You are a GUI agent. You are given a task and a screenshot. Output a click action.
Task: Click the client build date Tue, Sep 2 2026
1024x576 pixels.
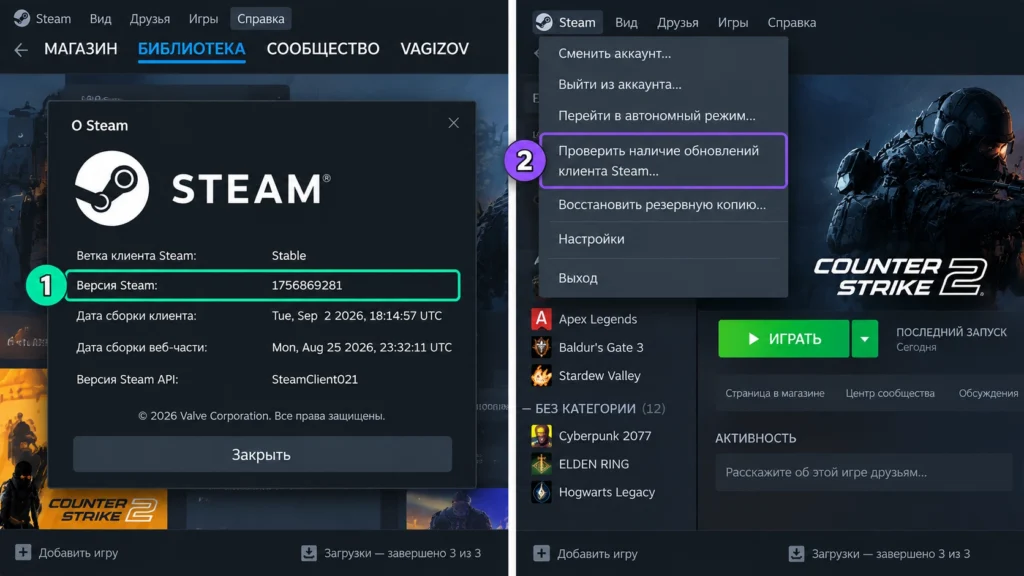[357, 315]
